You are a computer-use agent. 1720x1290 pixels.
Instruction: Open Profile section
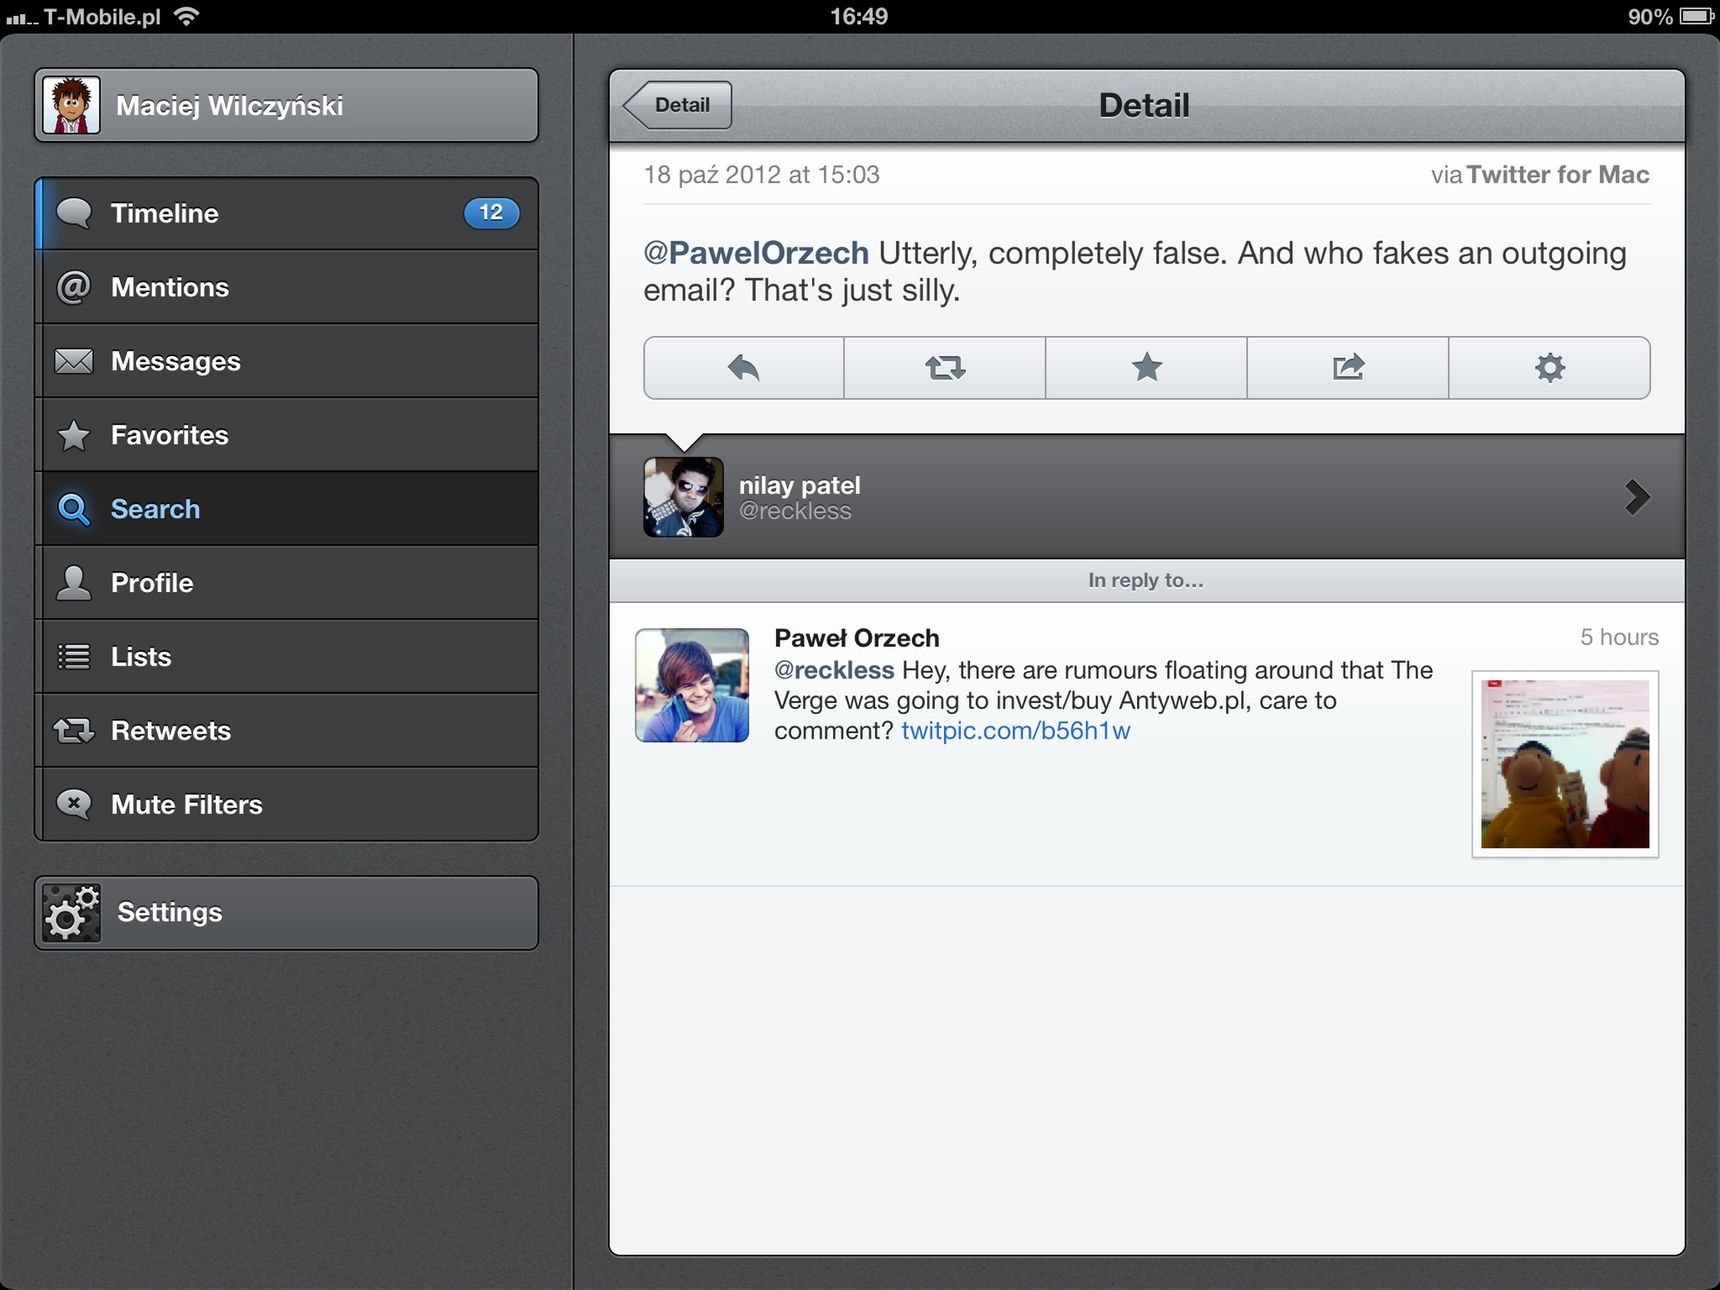coord(287,584)
